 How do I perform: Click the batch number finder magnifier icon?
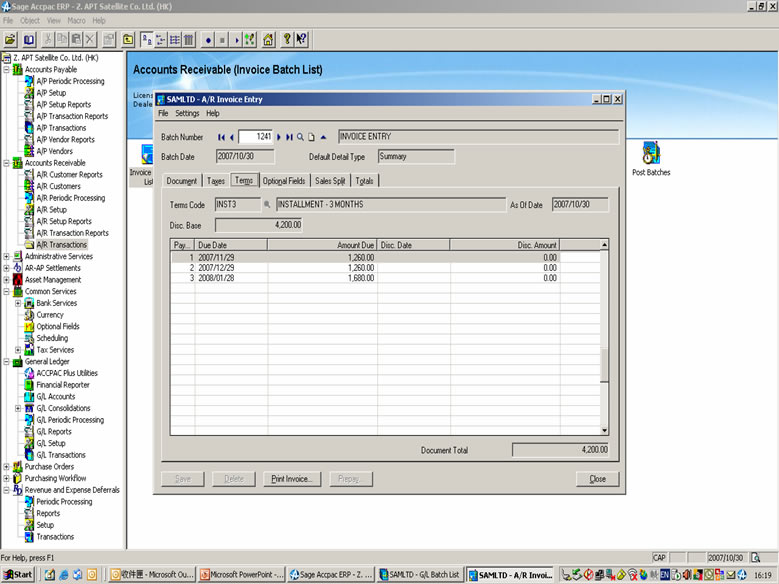tap(300, 137)
